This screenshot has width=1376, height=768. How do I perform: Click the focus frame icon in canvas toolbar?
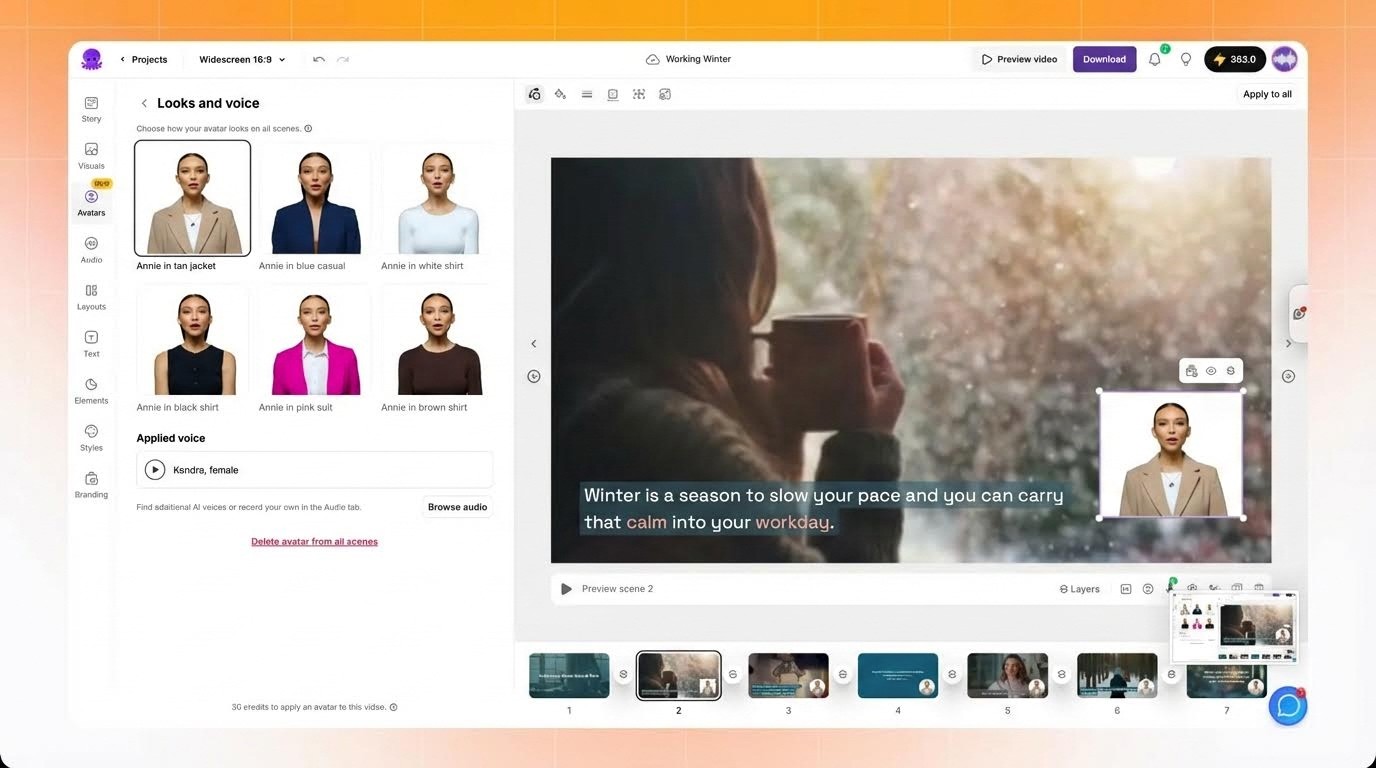pos(639,94)
